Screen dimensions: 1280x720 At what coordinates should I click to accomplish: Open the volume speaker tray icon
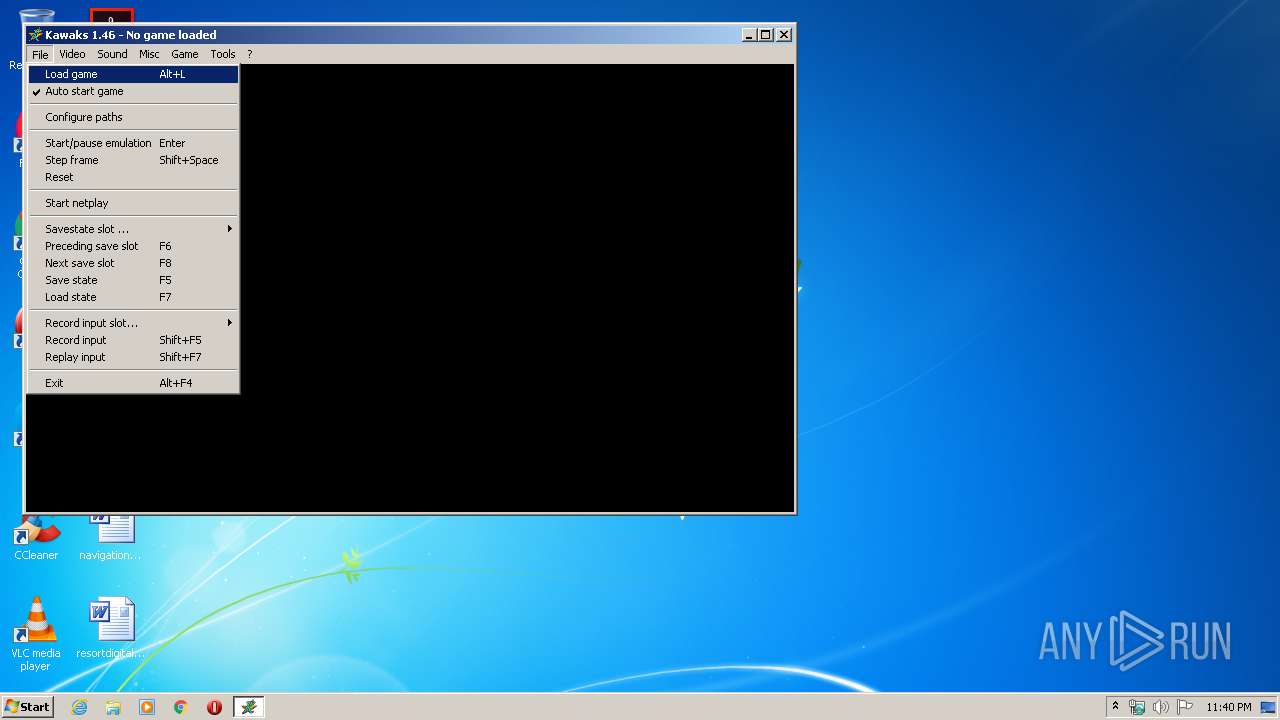click(x=1161, y=707)
